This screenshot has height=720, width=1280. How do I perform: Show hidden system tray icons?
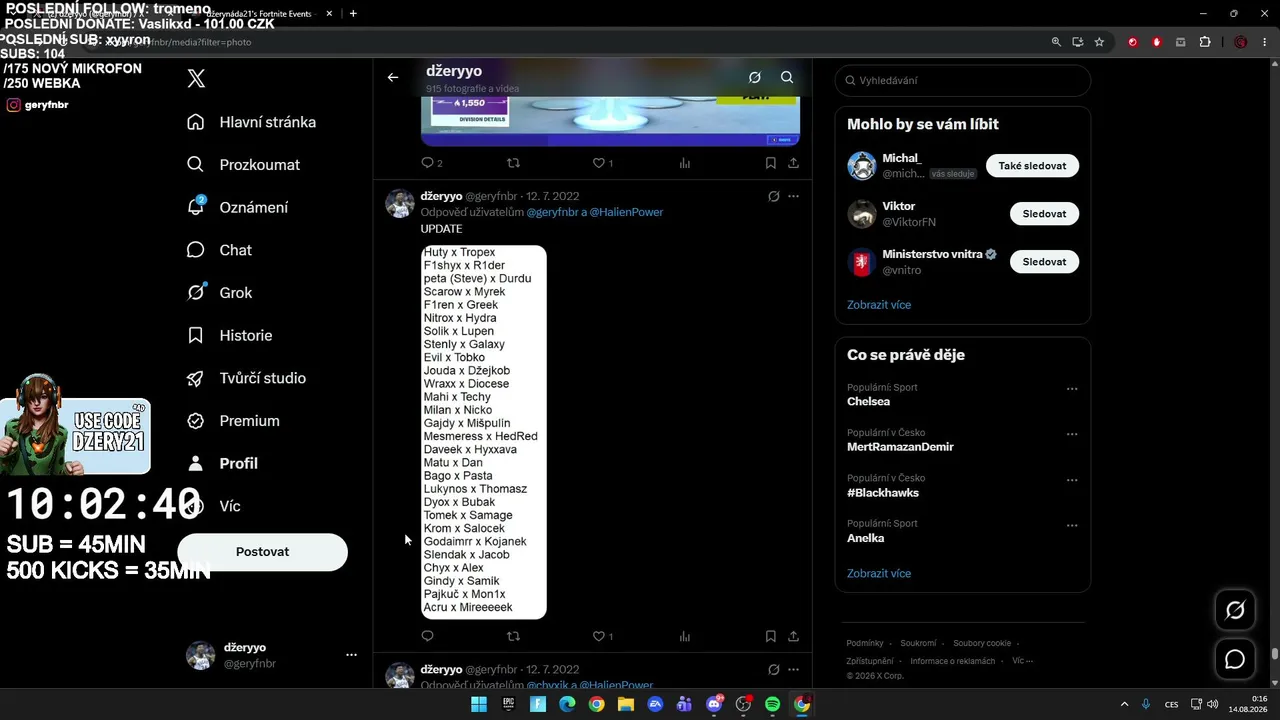point(1125,704)
